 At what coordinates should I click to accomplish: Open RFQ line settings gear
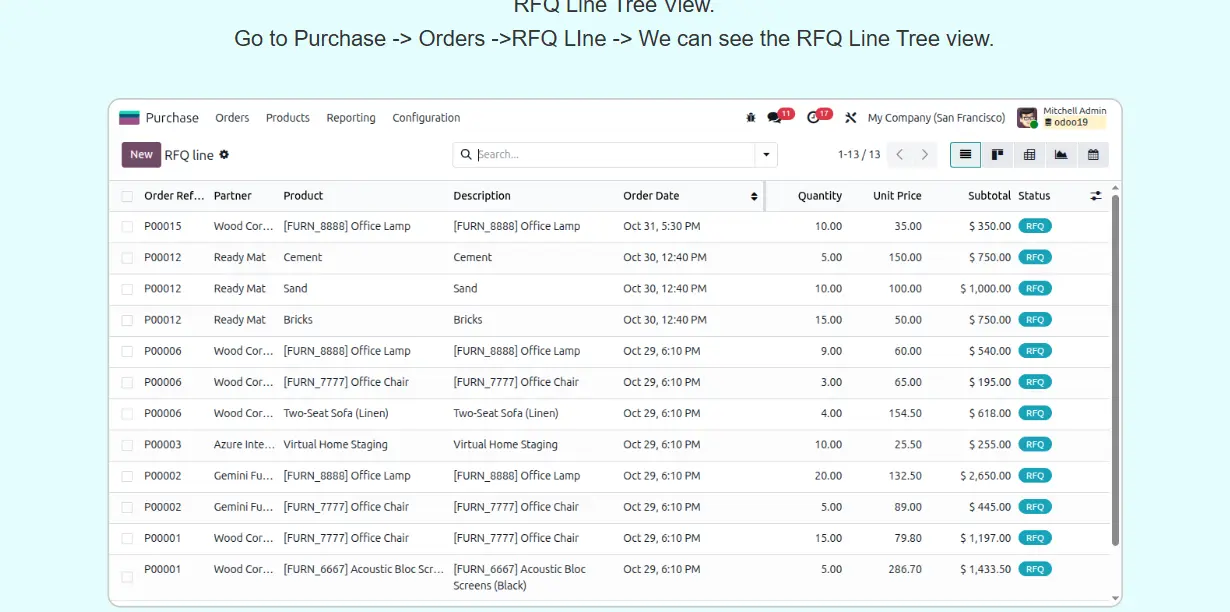click(224, 155)
